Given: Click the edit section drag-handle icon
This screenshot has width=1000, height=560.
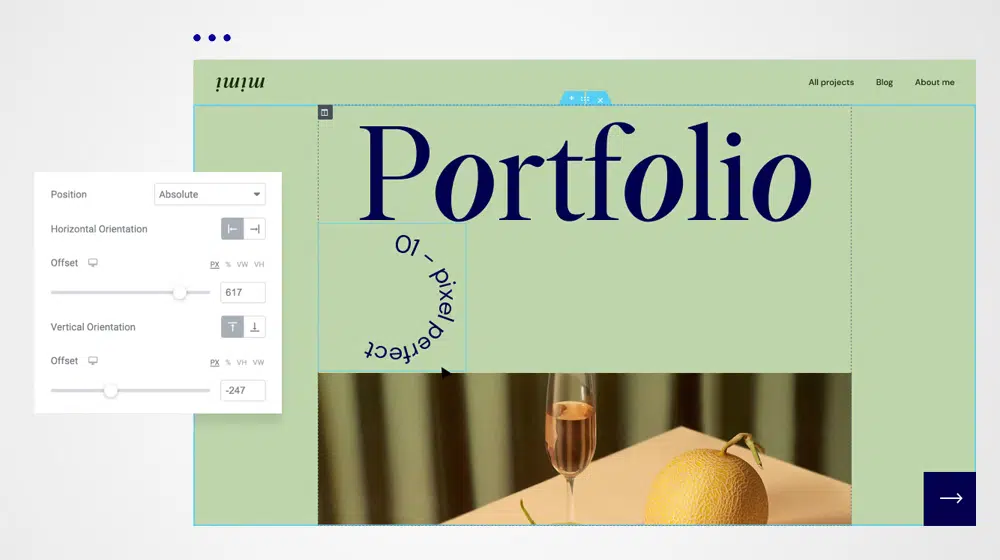Looking at the screenshot, I should [x=585, y=99].
